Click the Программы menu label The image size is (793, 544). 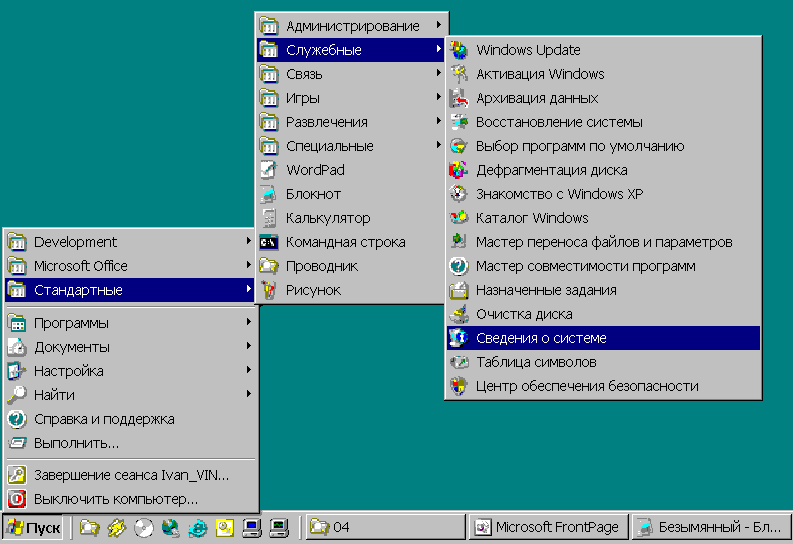71,323
